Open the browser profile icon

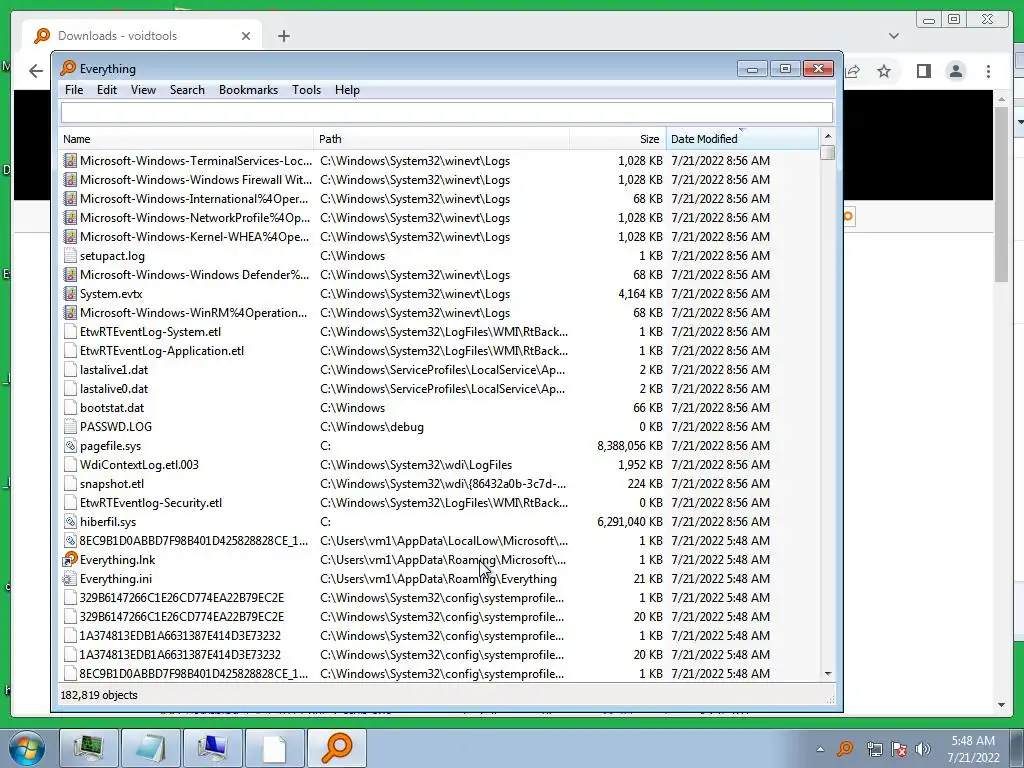coord(955,71)
